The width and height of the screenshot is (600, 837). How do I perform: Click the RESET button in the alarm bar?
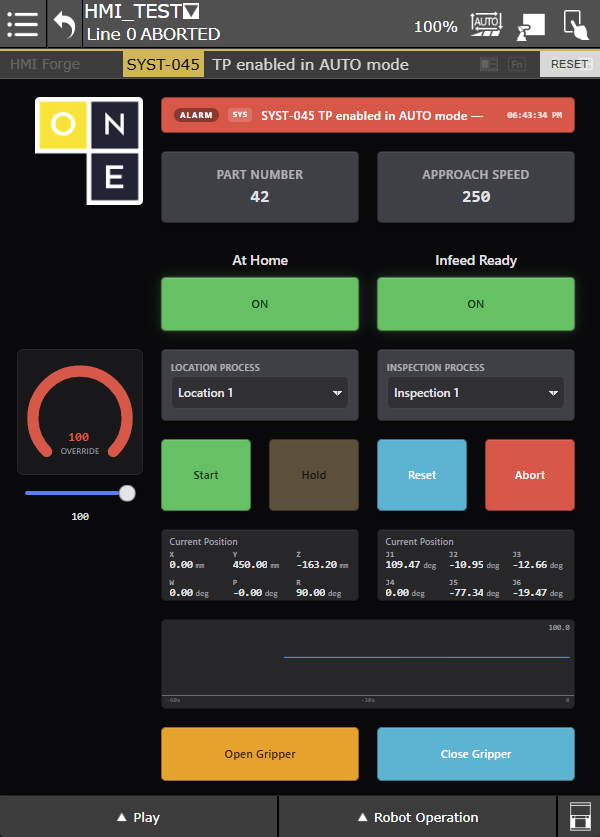click(570, 64)
